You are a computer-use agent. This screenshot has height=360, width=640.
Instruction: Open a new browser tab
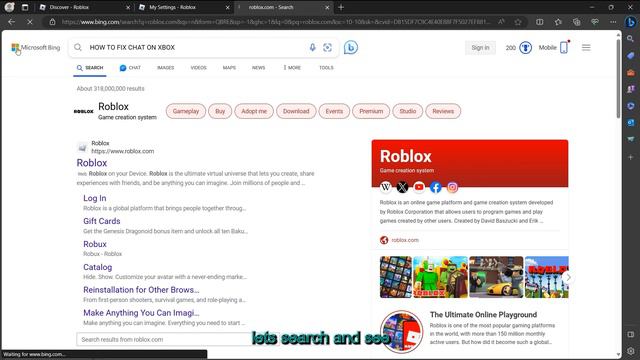[341, 7]
